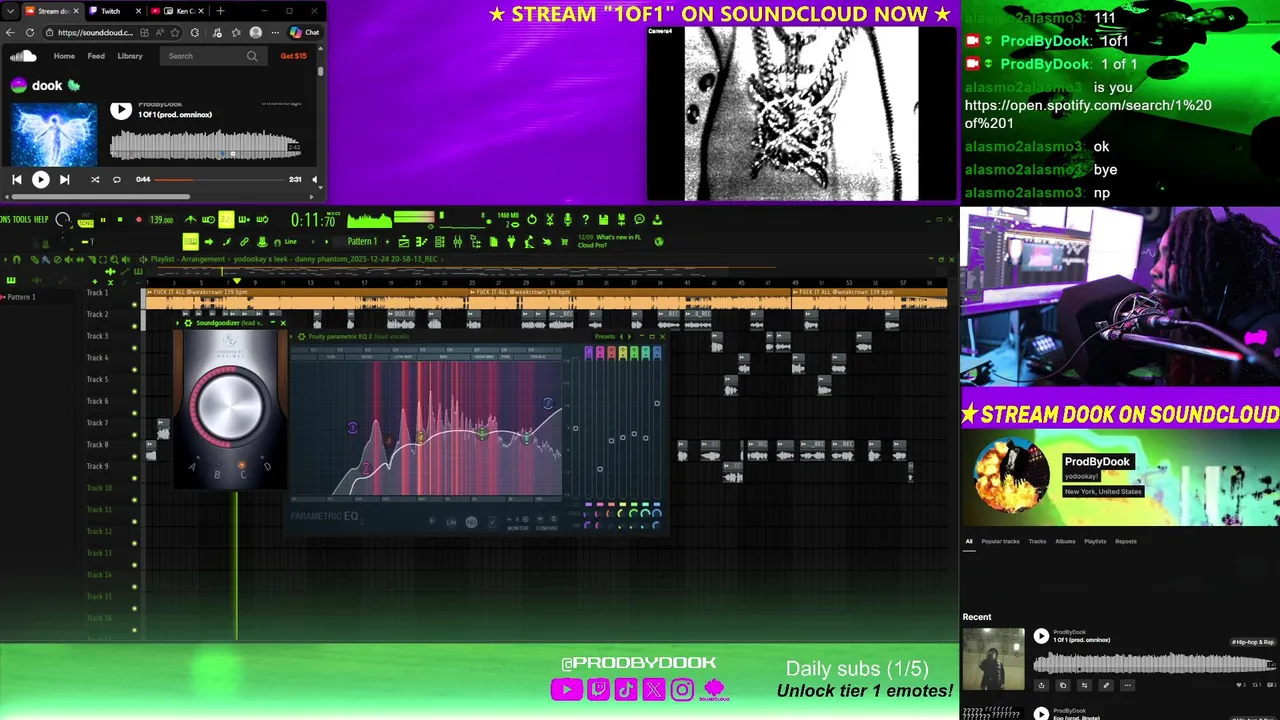This screenshot has height=720, width=1280.
Task: Click the link chain icon in FL toolbar
Action: [x=244, y=241]
